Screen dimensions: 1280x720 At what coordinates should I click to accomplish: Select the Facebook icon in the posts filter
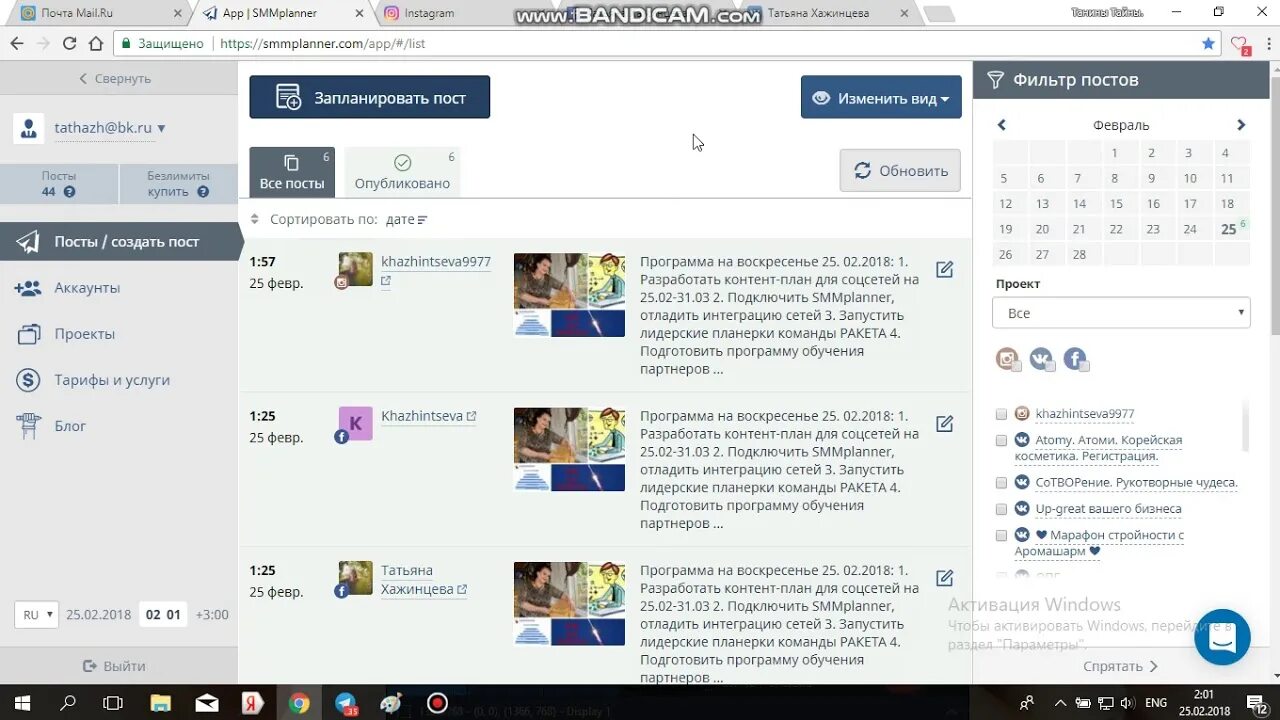tap(1076, 358)
